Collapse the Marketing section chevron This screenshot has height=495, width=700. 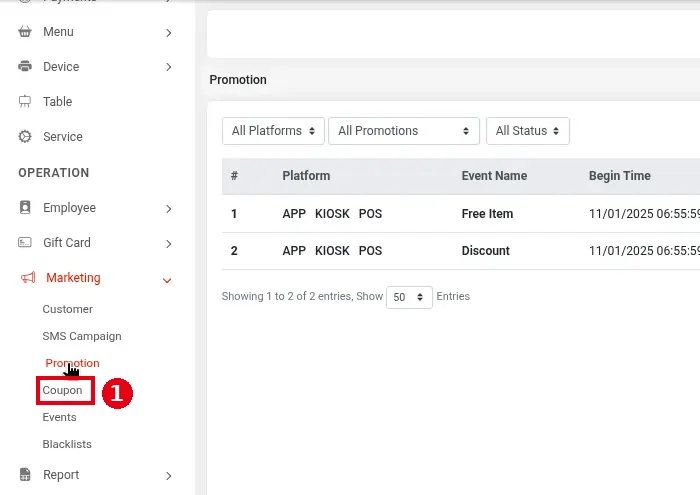click(167, 280)
